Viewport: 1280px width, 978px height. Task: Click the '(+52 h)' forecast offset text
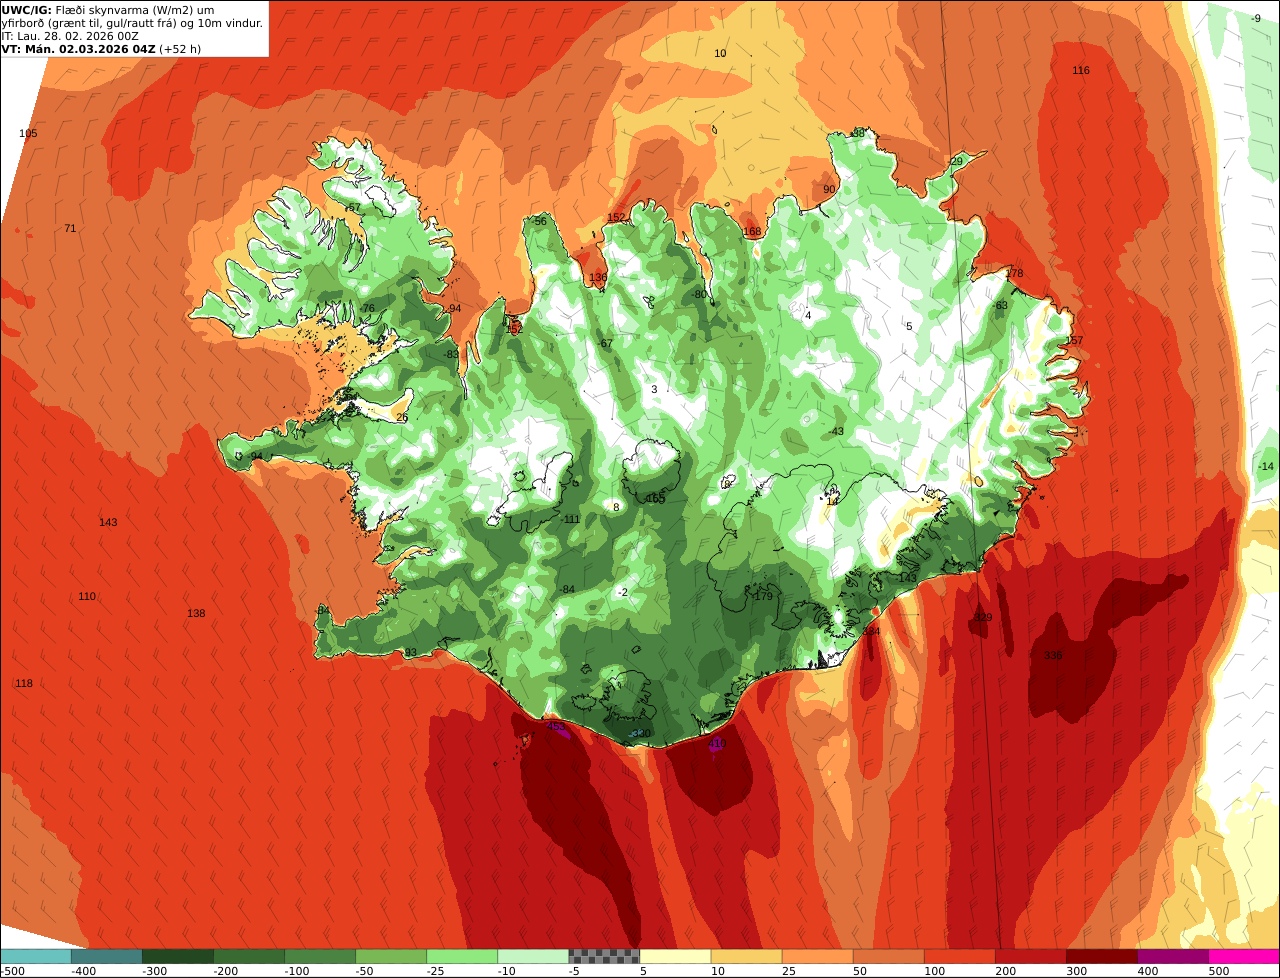pyautogui.click(x=180, y=48)
